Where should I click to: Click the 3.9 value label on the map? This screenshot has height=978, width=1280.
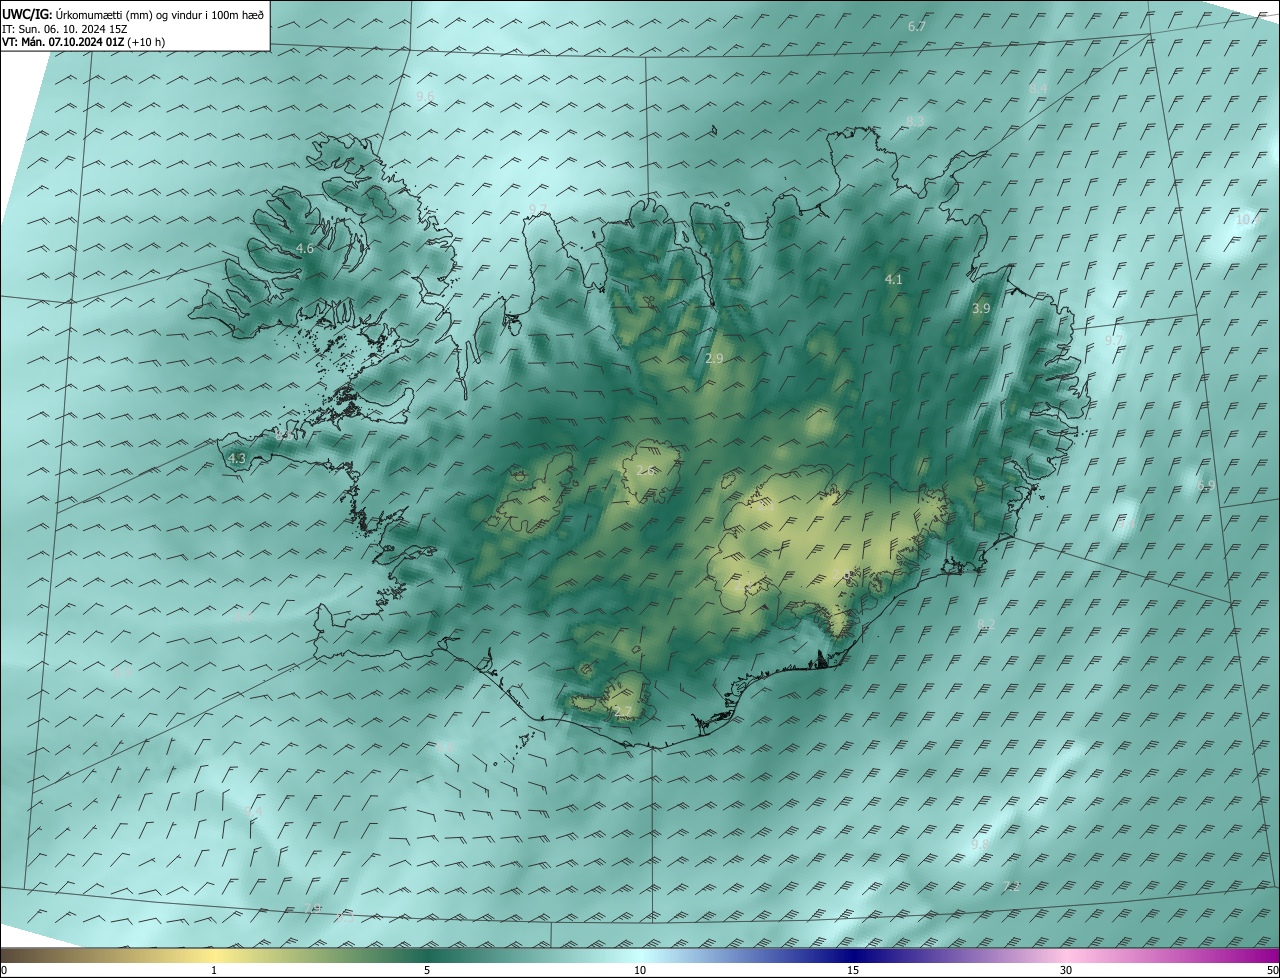click(x=981, y=309)
